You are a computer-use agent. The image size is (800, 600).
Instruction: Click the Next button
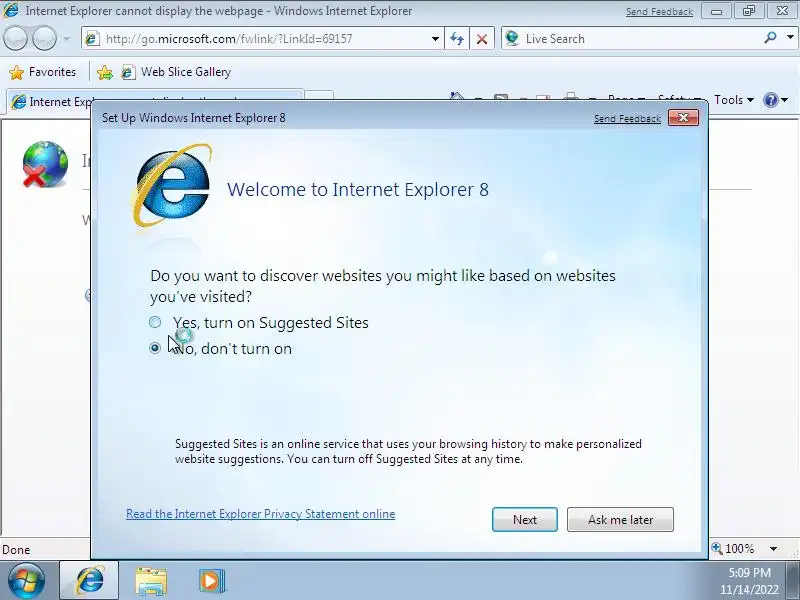tap(524, 519)
